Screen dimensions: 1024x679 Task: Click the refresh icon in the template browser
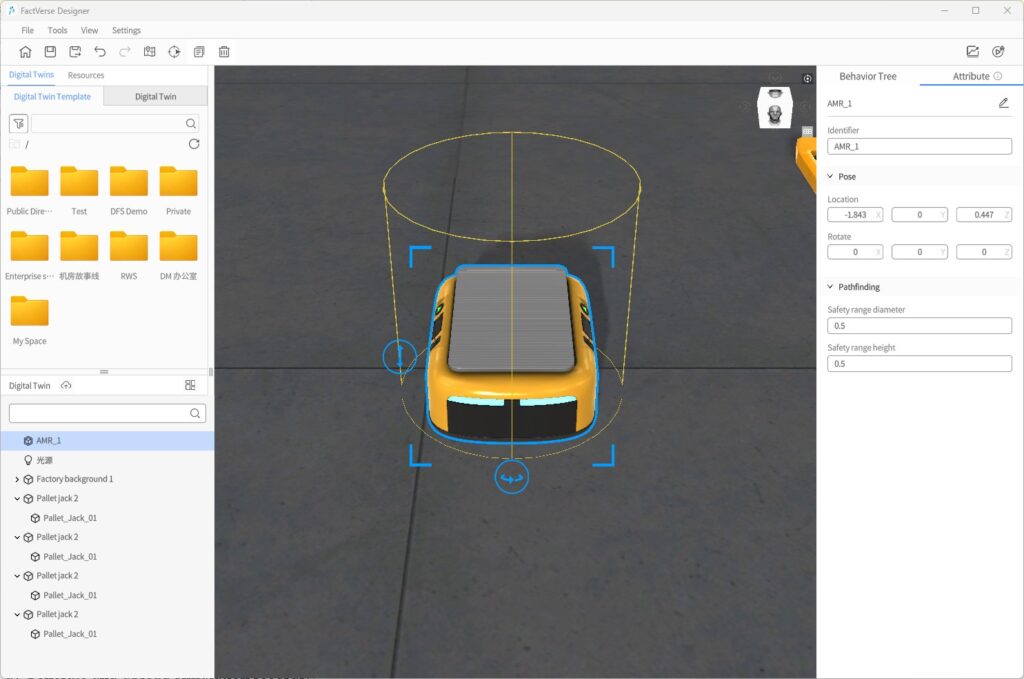click(x=194, y=144)
